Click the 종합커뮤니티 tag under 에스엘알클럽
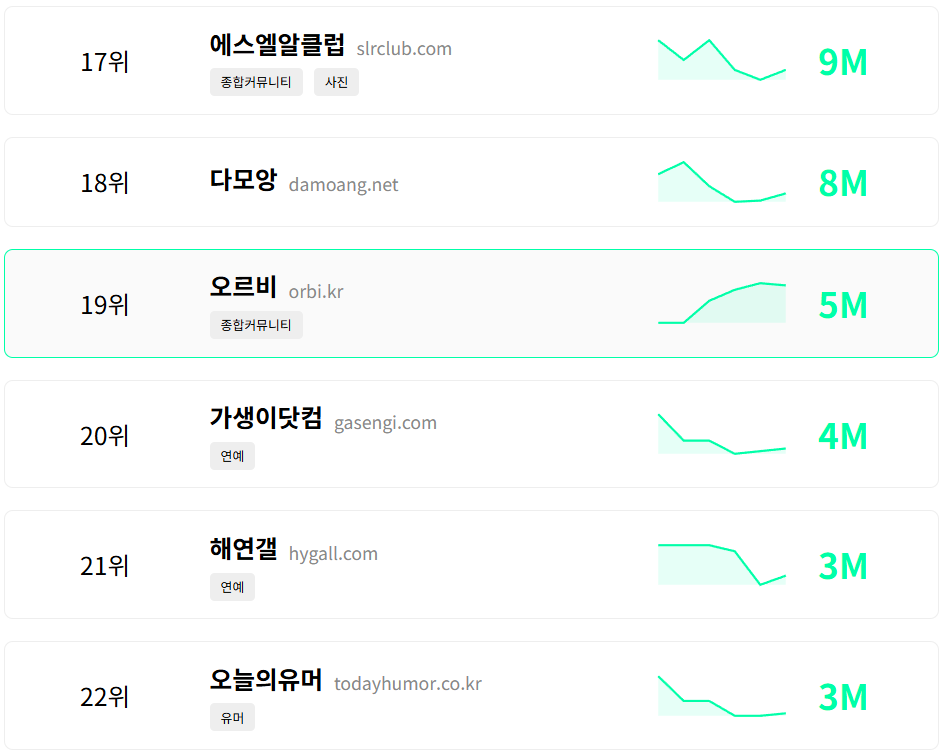The width and height of the screenshot is (944, 755). click(x=256, y=82)
